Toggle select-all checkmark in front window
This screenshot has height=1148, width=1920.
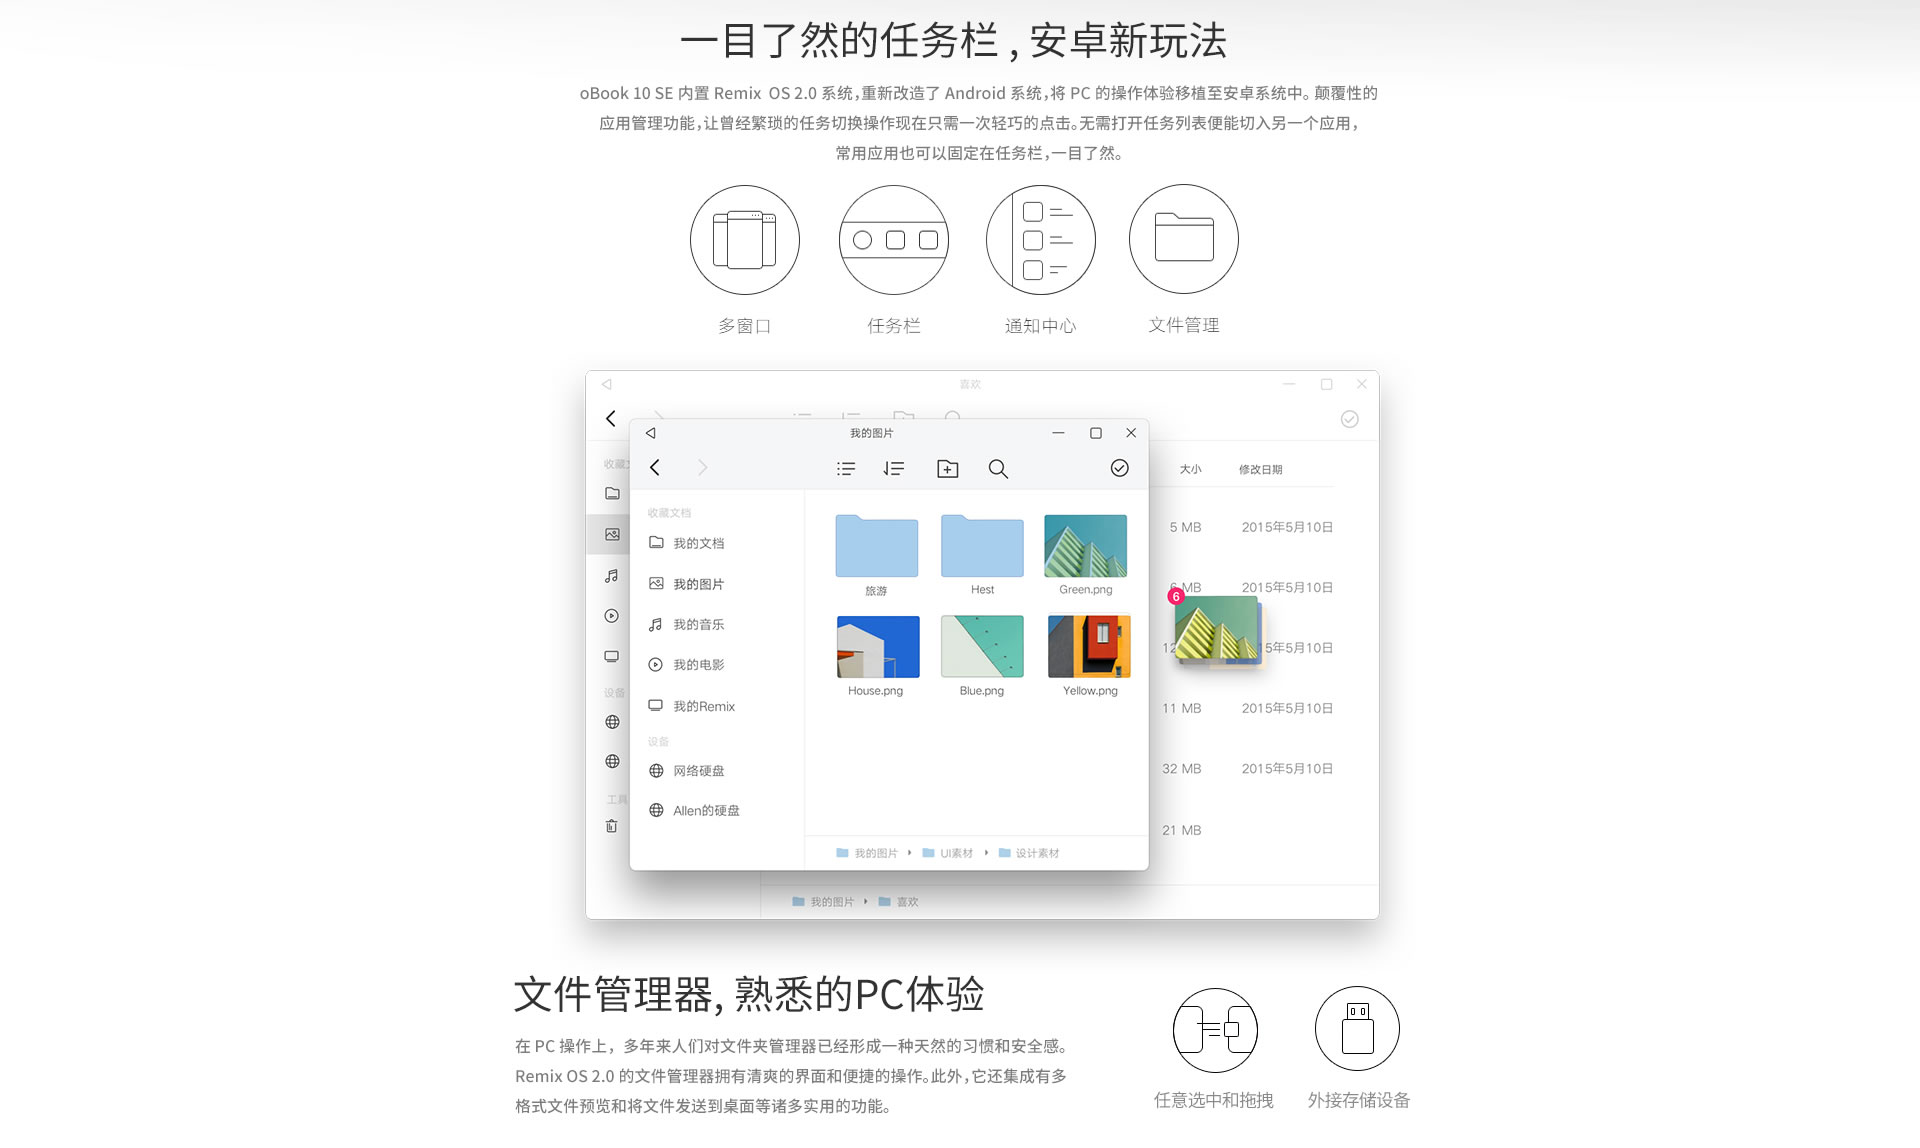tap(1120, 468)
